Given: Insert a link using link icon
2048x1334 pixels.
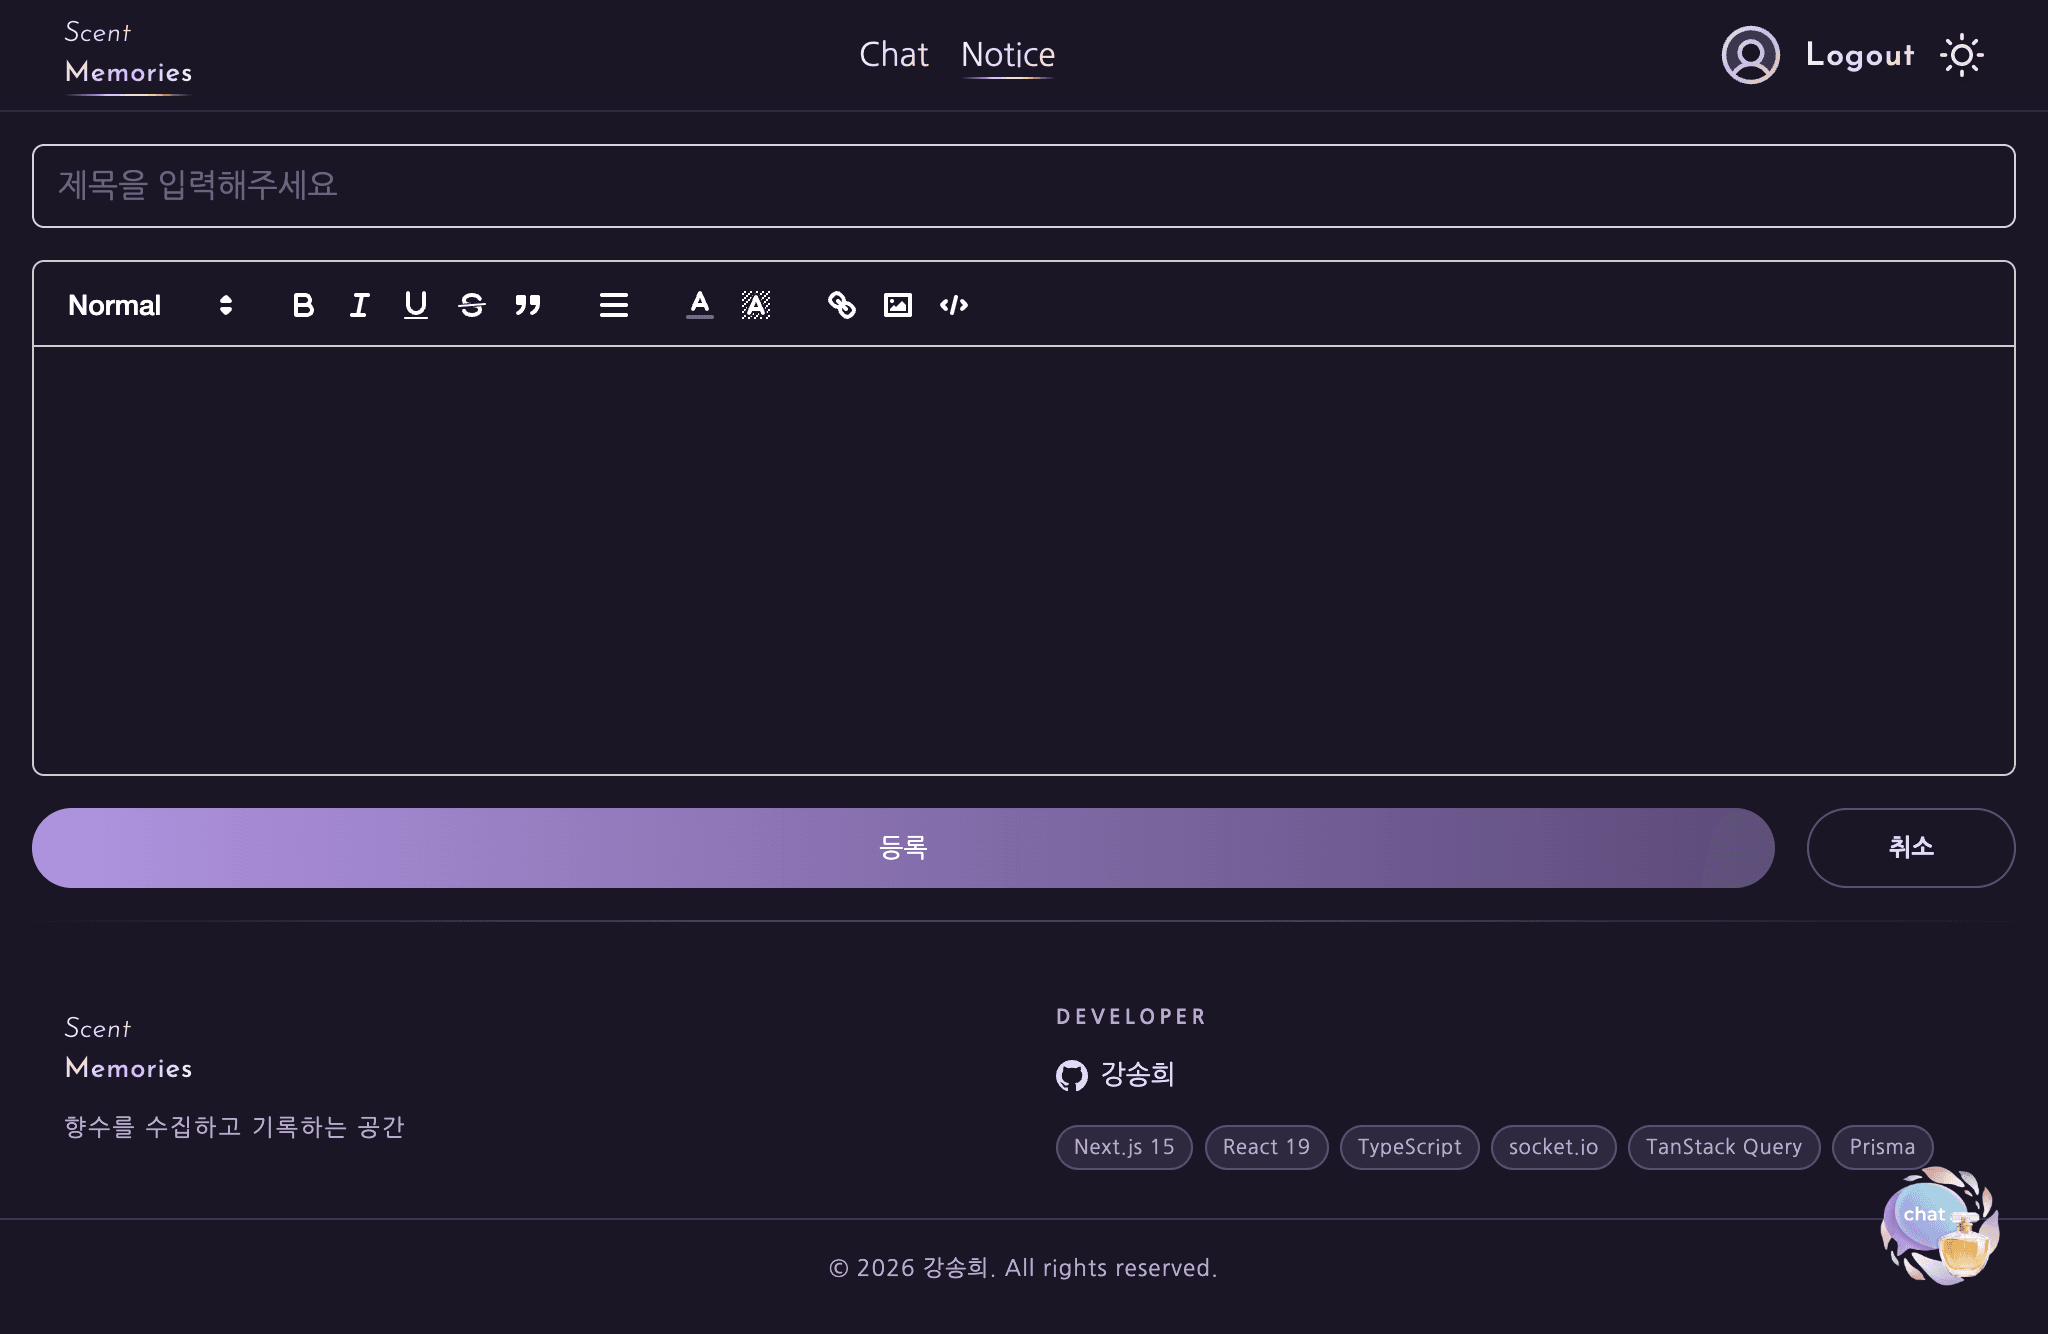Looking at the screenshot, I should pos(841,305).
